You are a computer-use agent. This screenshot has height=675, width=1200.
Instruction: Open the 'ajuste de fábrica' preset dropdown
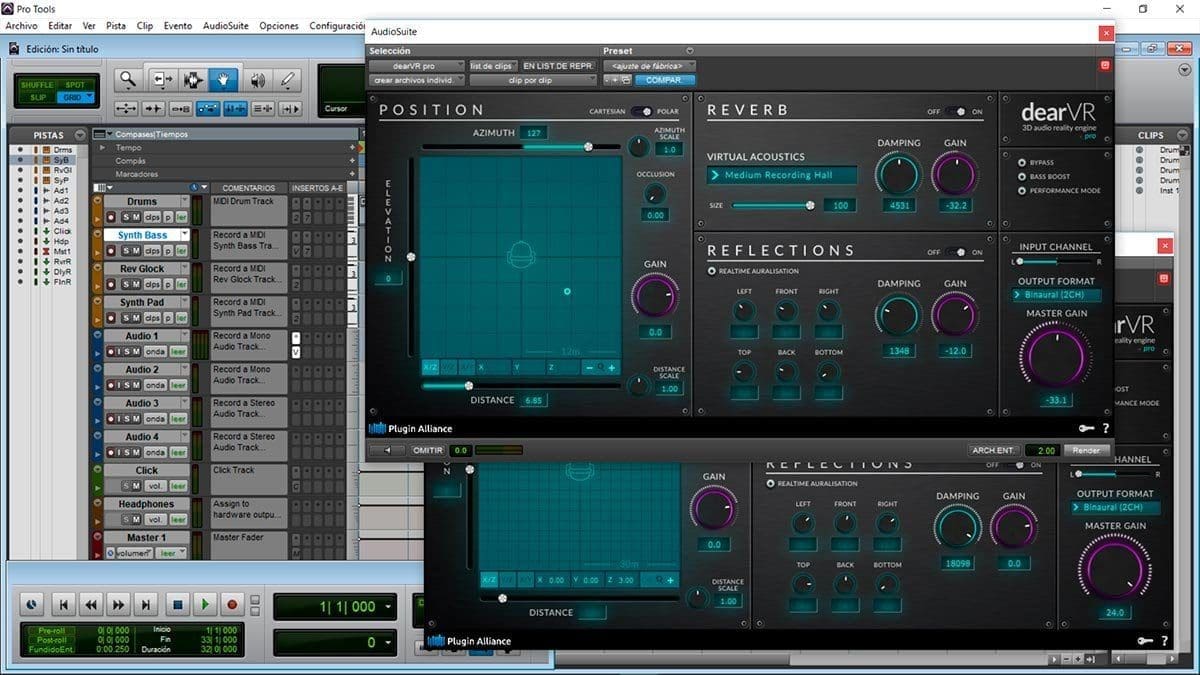pyautogui.click(x=648, y=66)
